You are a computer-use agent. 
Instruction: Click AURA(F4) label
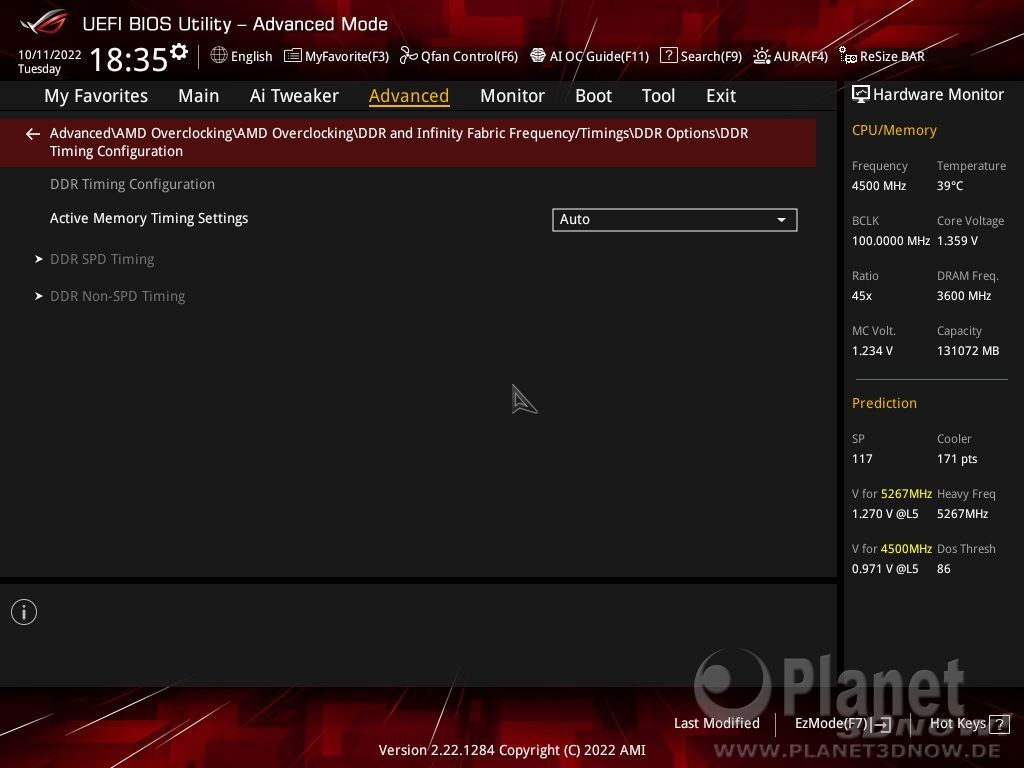click(801, 56)
